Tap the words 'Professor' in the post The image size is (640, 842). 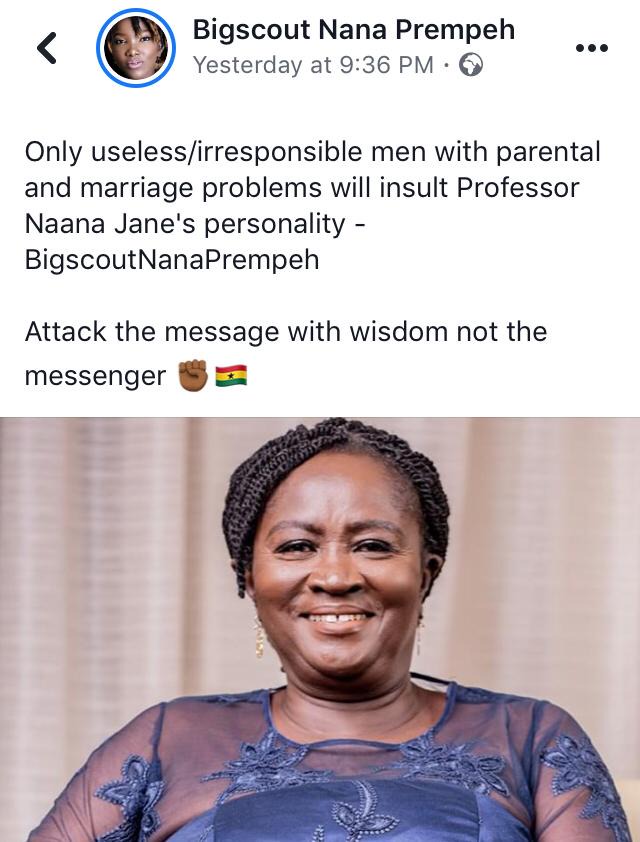(x=518, y=188)
